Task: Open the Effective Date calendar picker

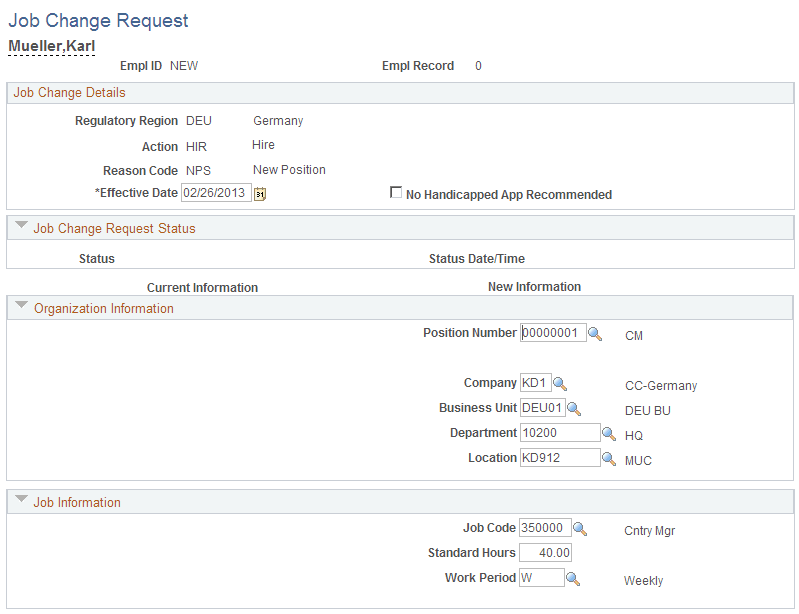Action: coord(260,194)
